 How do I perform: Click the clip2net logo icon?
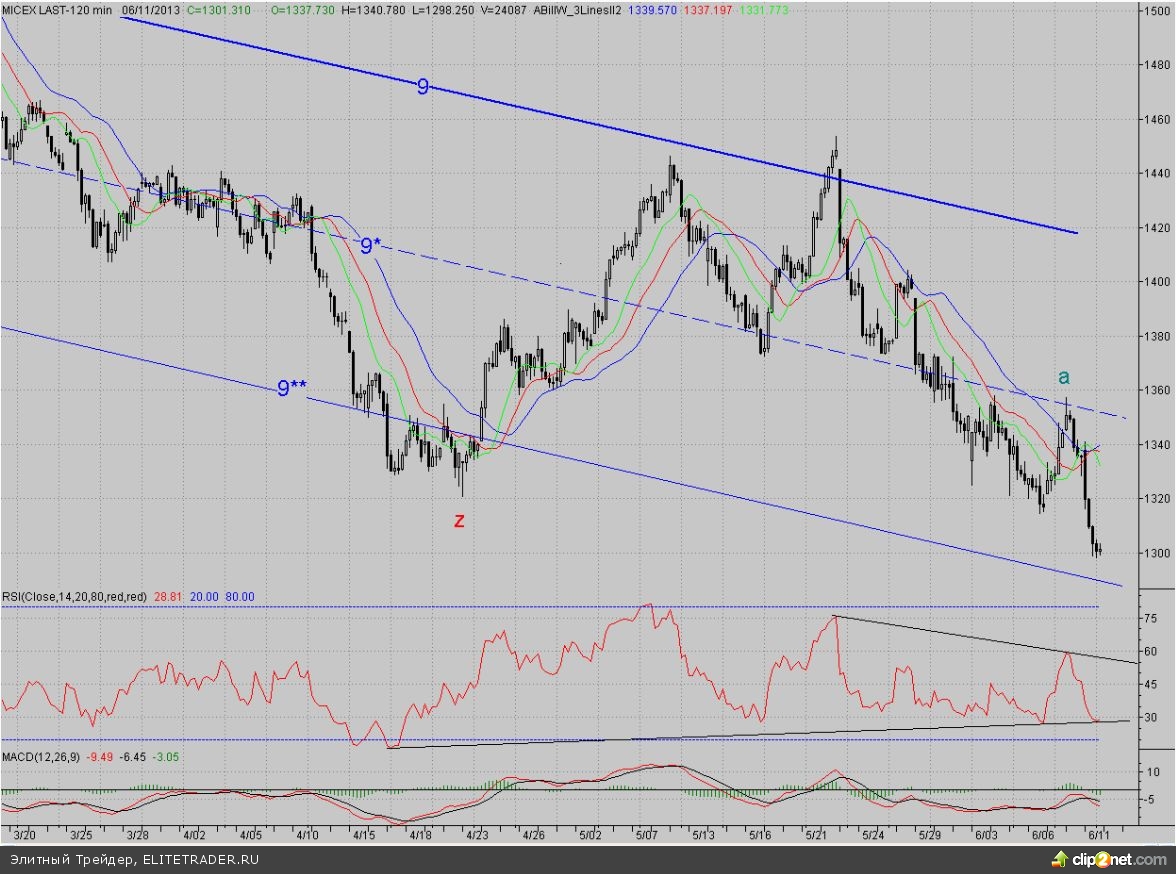click(1056, 860)
